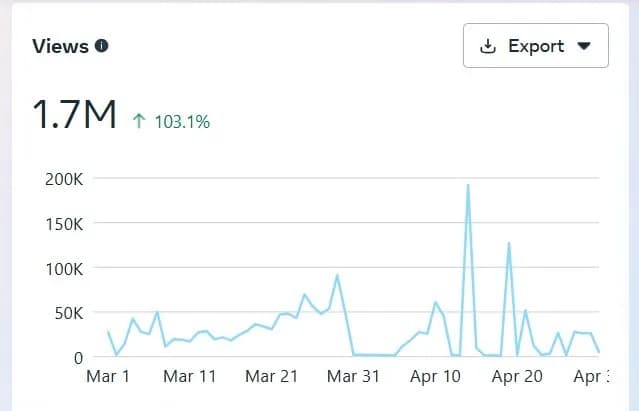The width and height of the screenshot is (639, 411).
Task: Click the 1.7M total views figure
Action: click(75, 115)
